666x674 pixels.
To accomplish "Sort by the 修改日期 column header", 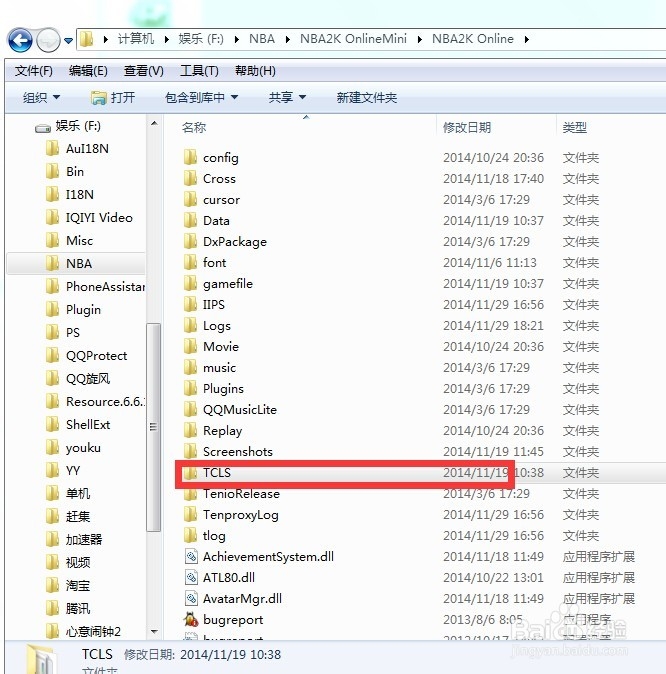I will (467, 128).
